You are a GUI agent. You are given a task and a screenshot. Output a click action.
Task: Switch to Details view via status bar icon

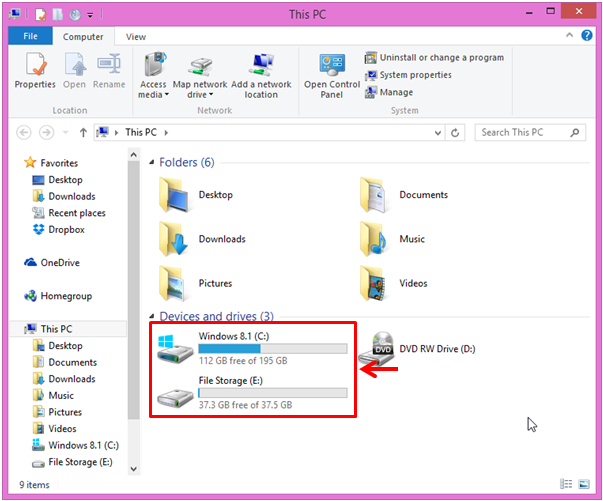(566, 484)
